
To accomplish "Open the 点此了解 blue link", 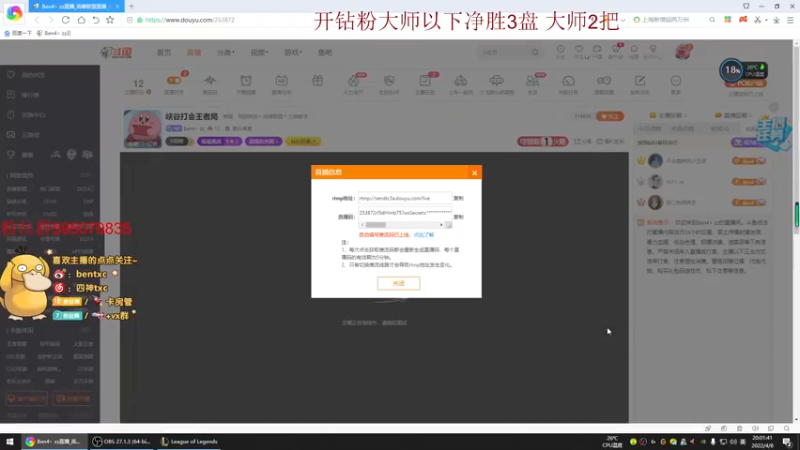I will coord(423,235).
